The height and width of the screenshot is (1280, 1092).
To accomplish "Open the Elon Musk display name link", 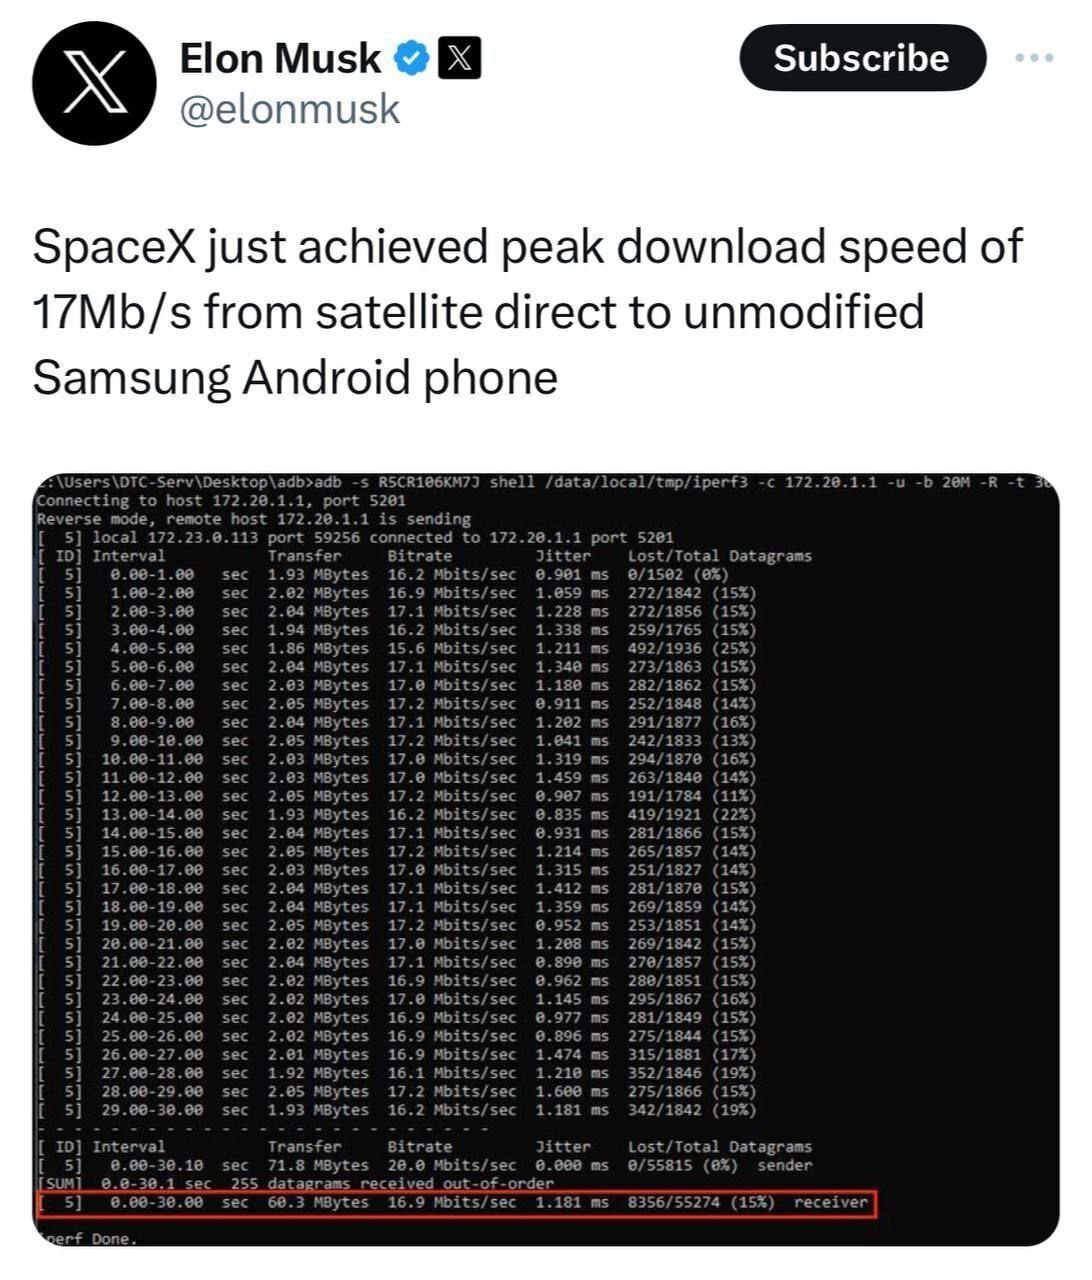I will point(280,59).
